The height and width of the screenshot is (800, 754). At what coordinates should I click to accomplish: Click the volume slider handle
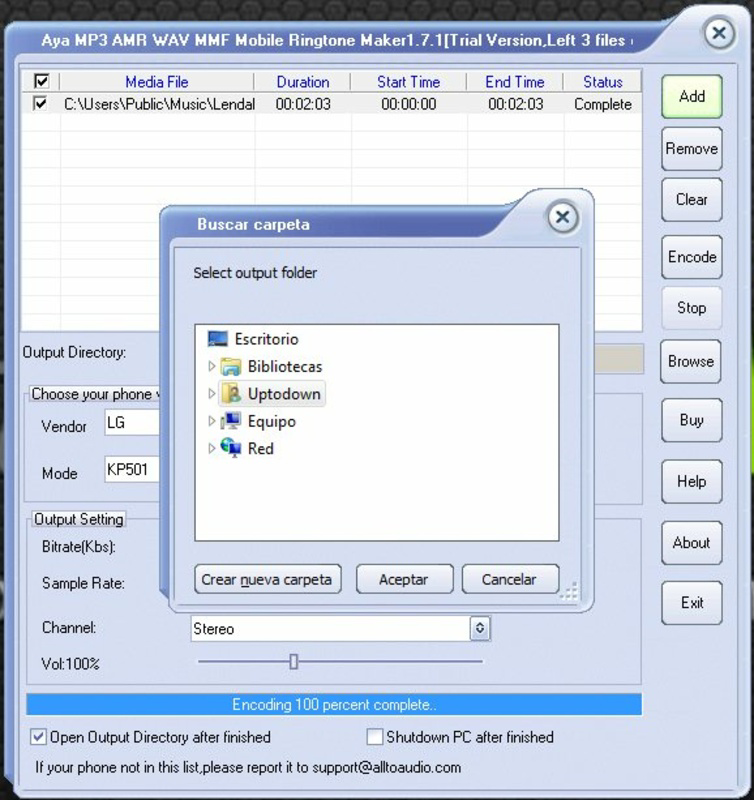tap(293, 662)
